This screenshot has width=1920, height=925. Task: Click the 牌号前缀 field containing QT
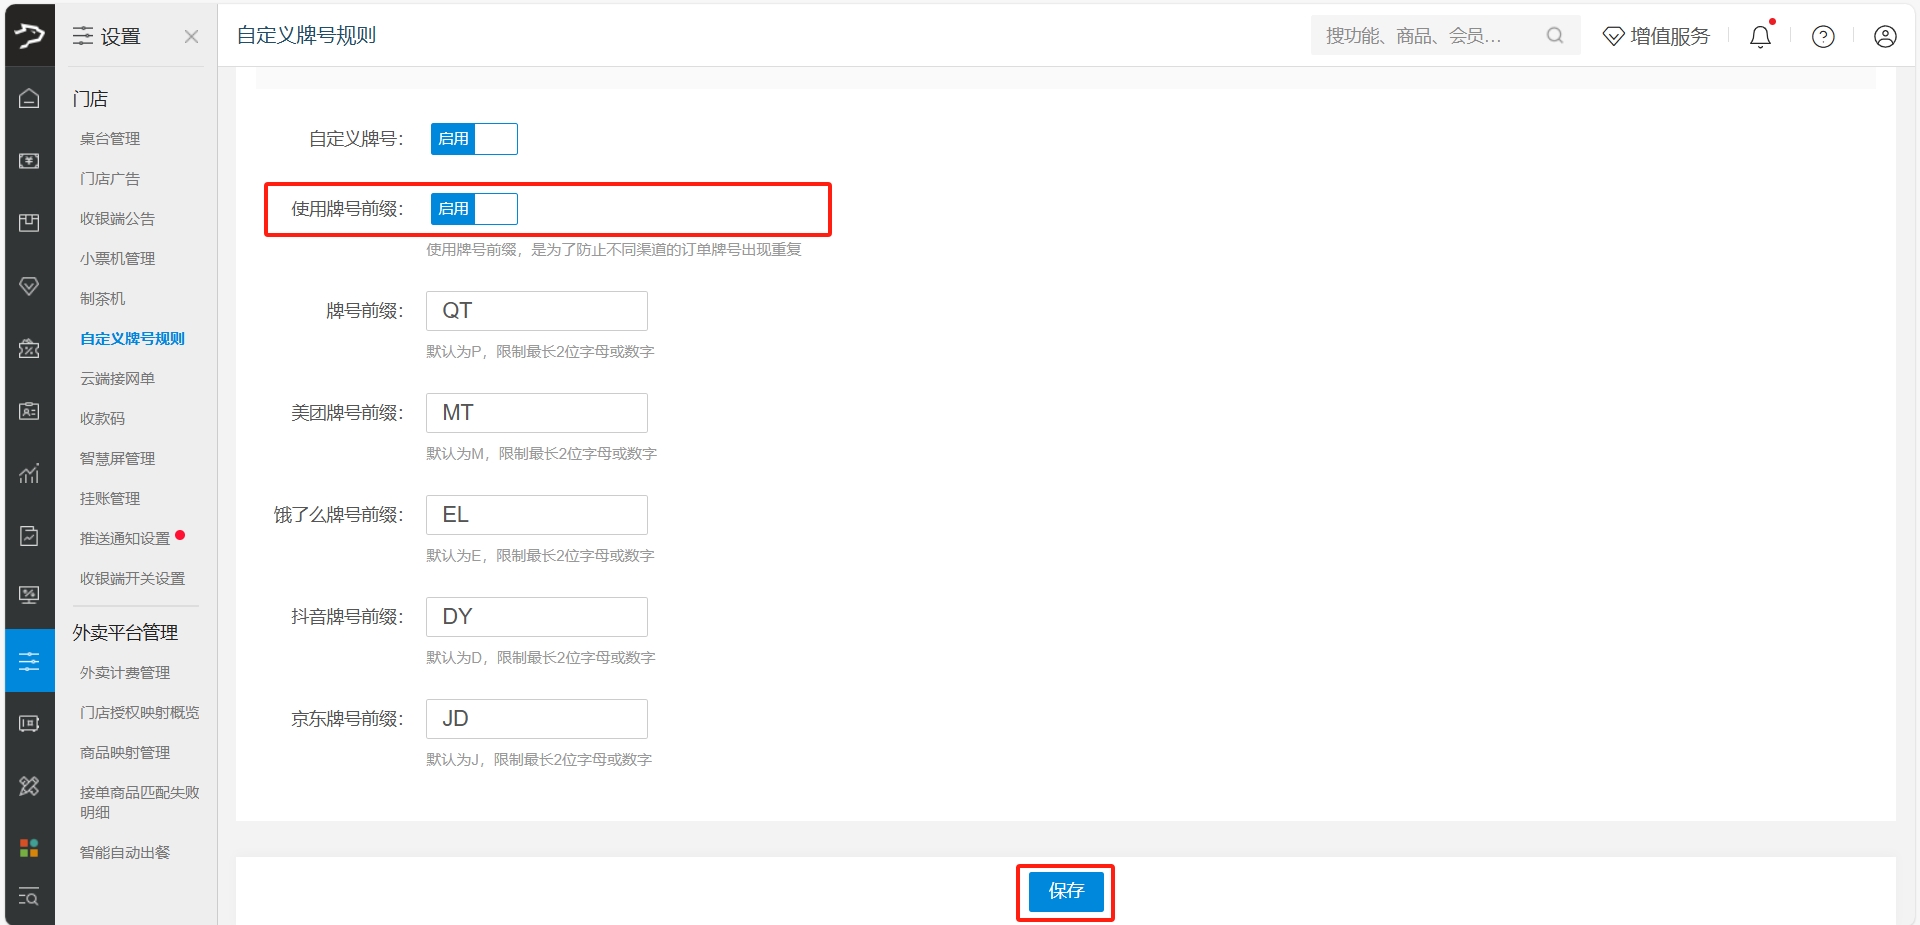coord(537,311)
